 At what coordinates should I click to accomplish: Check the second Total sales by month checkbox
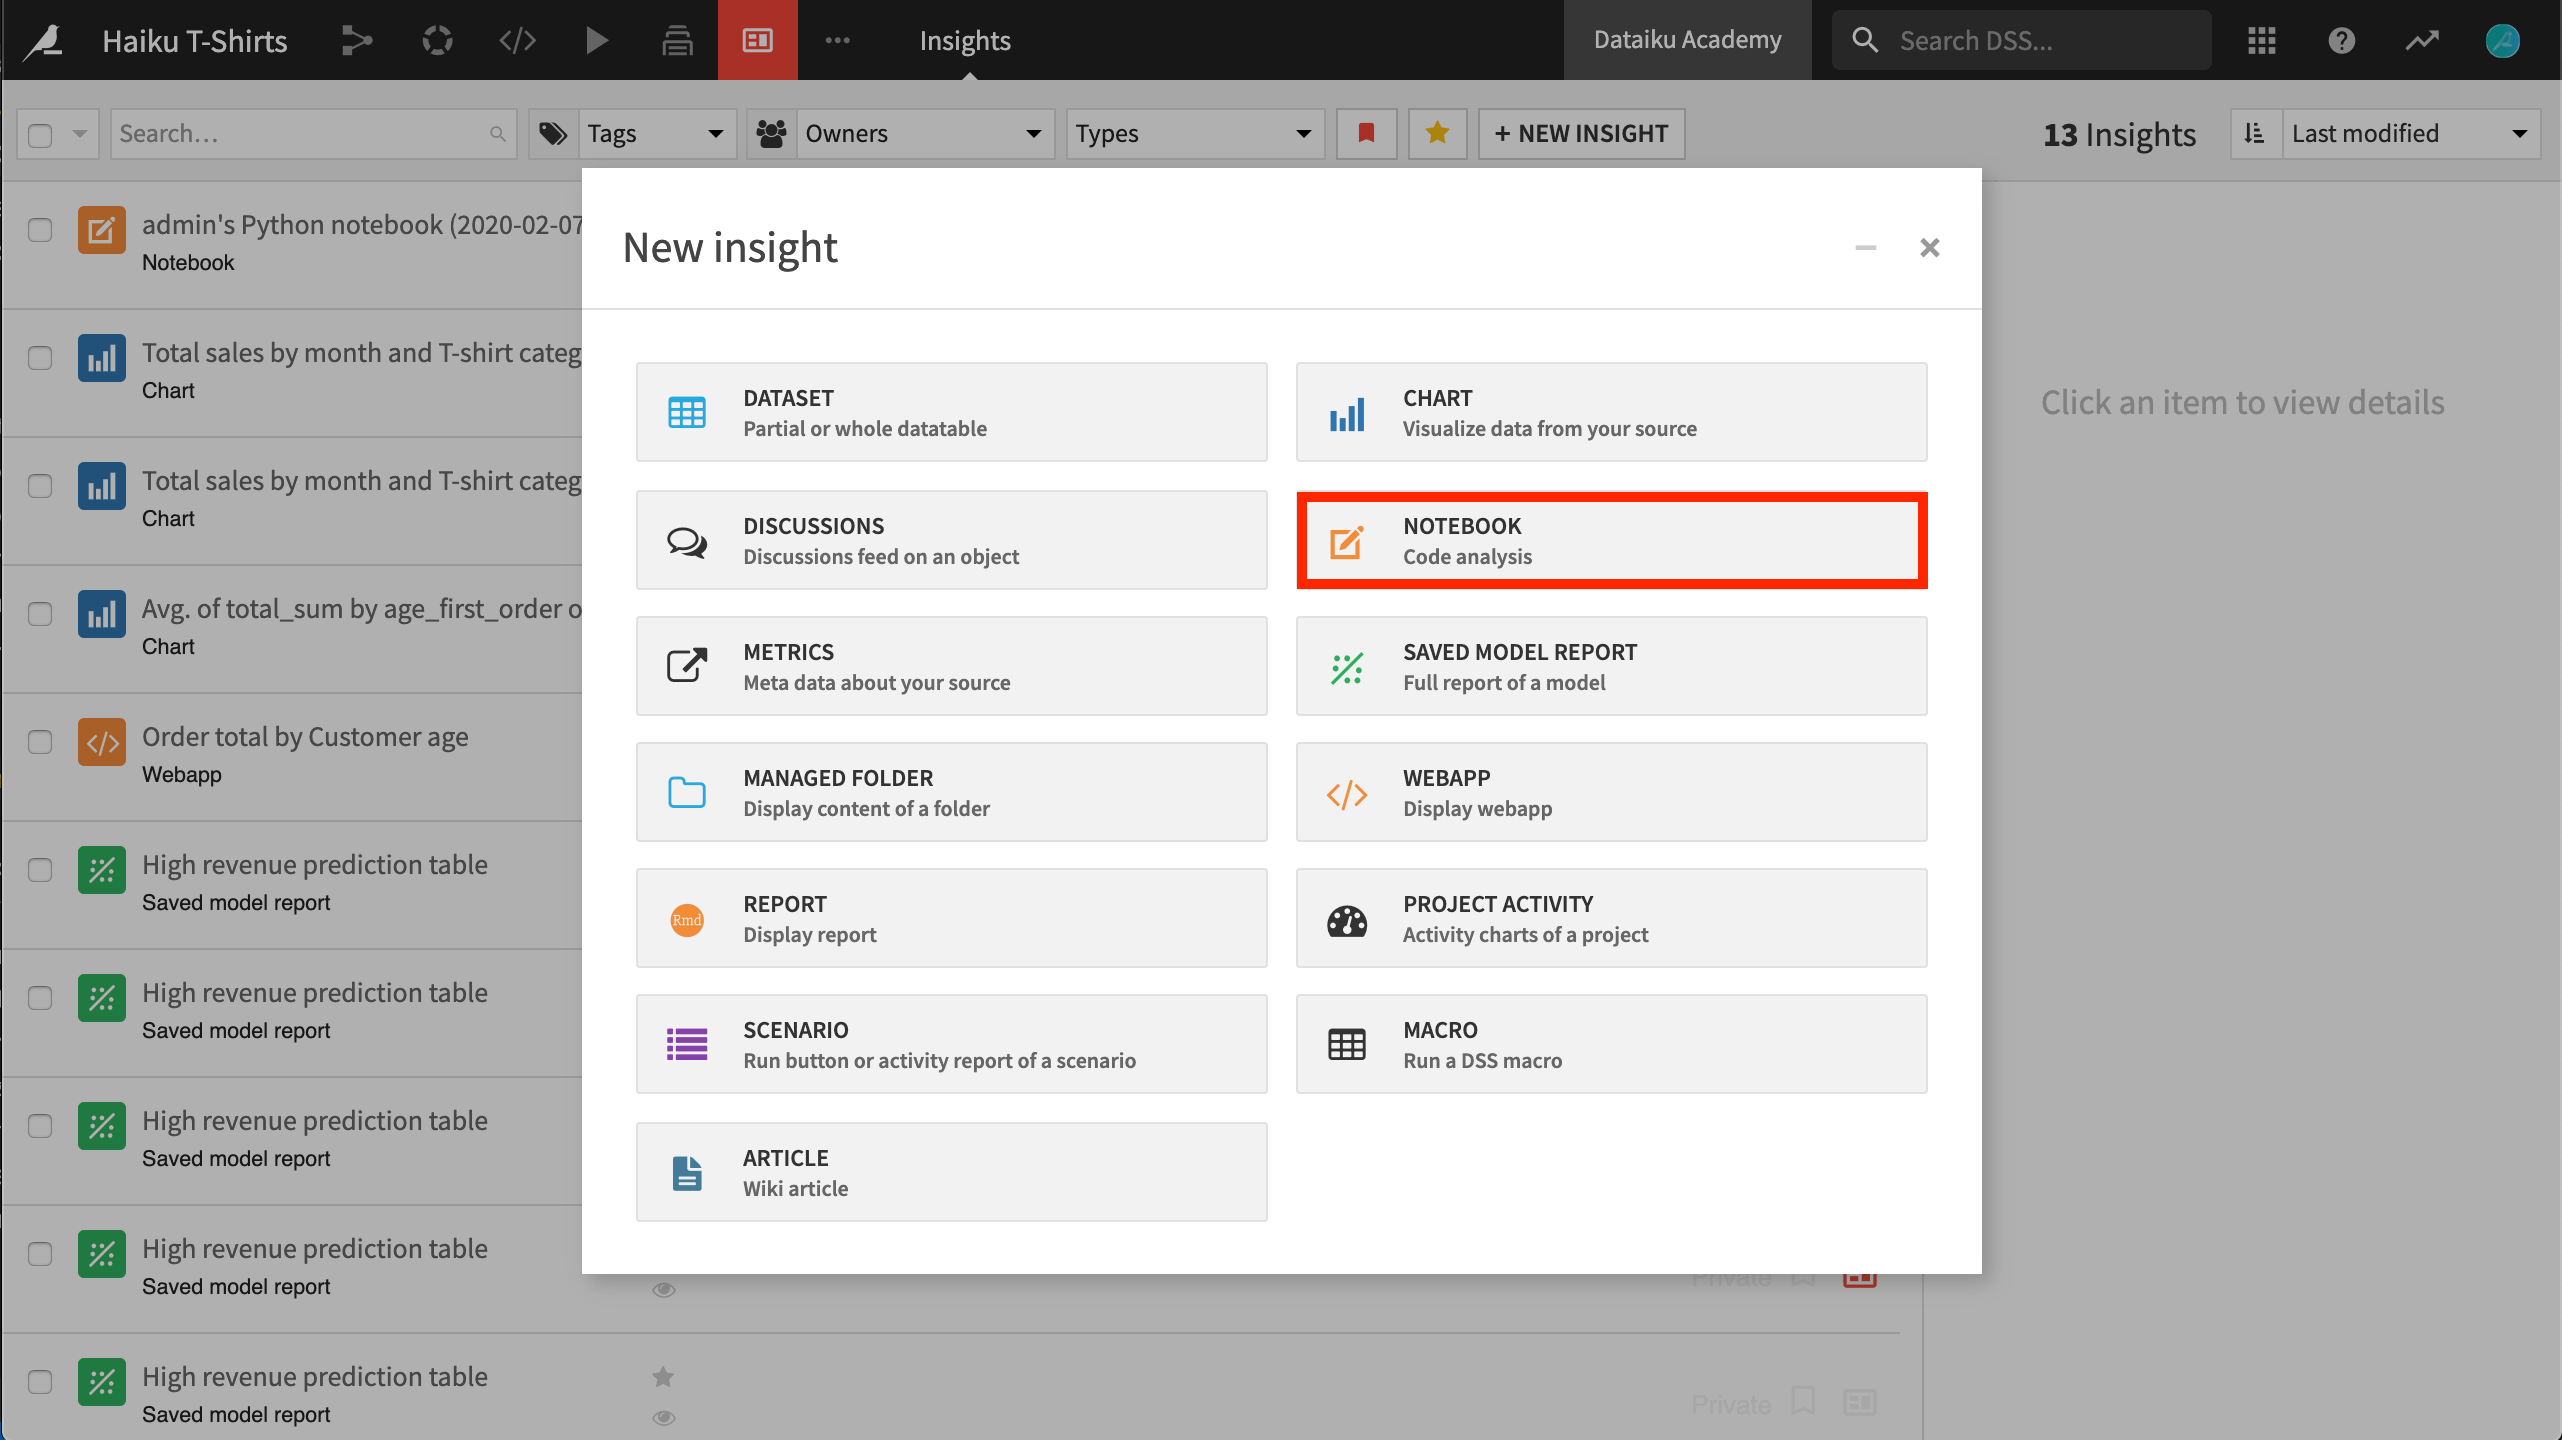coord(40,486)
